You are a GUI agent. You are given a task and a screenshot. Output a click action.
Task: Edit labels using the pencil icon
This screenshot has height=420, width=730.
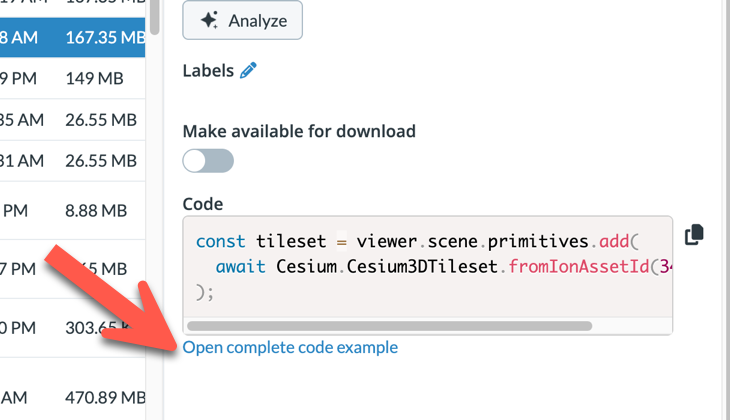pyautogui.click(x=249, y=70)
